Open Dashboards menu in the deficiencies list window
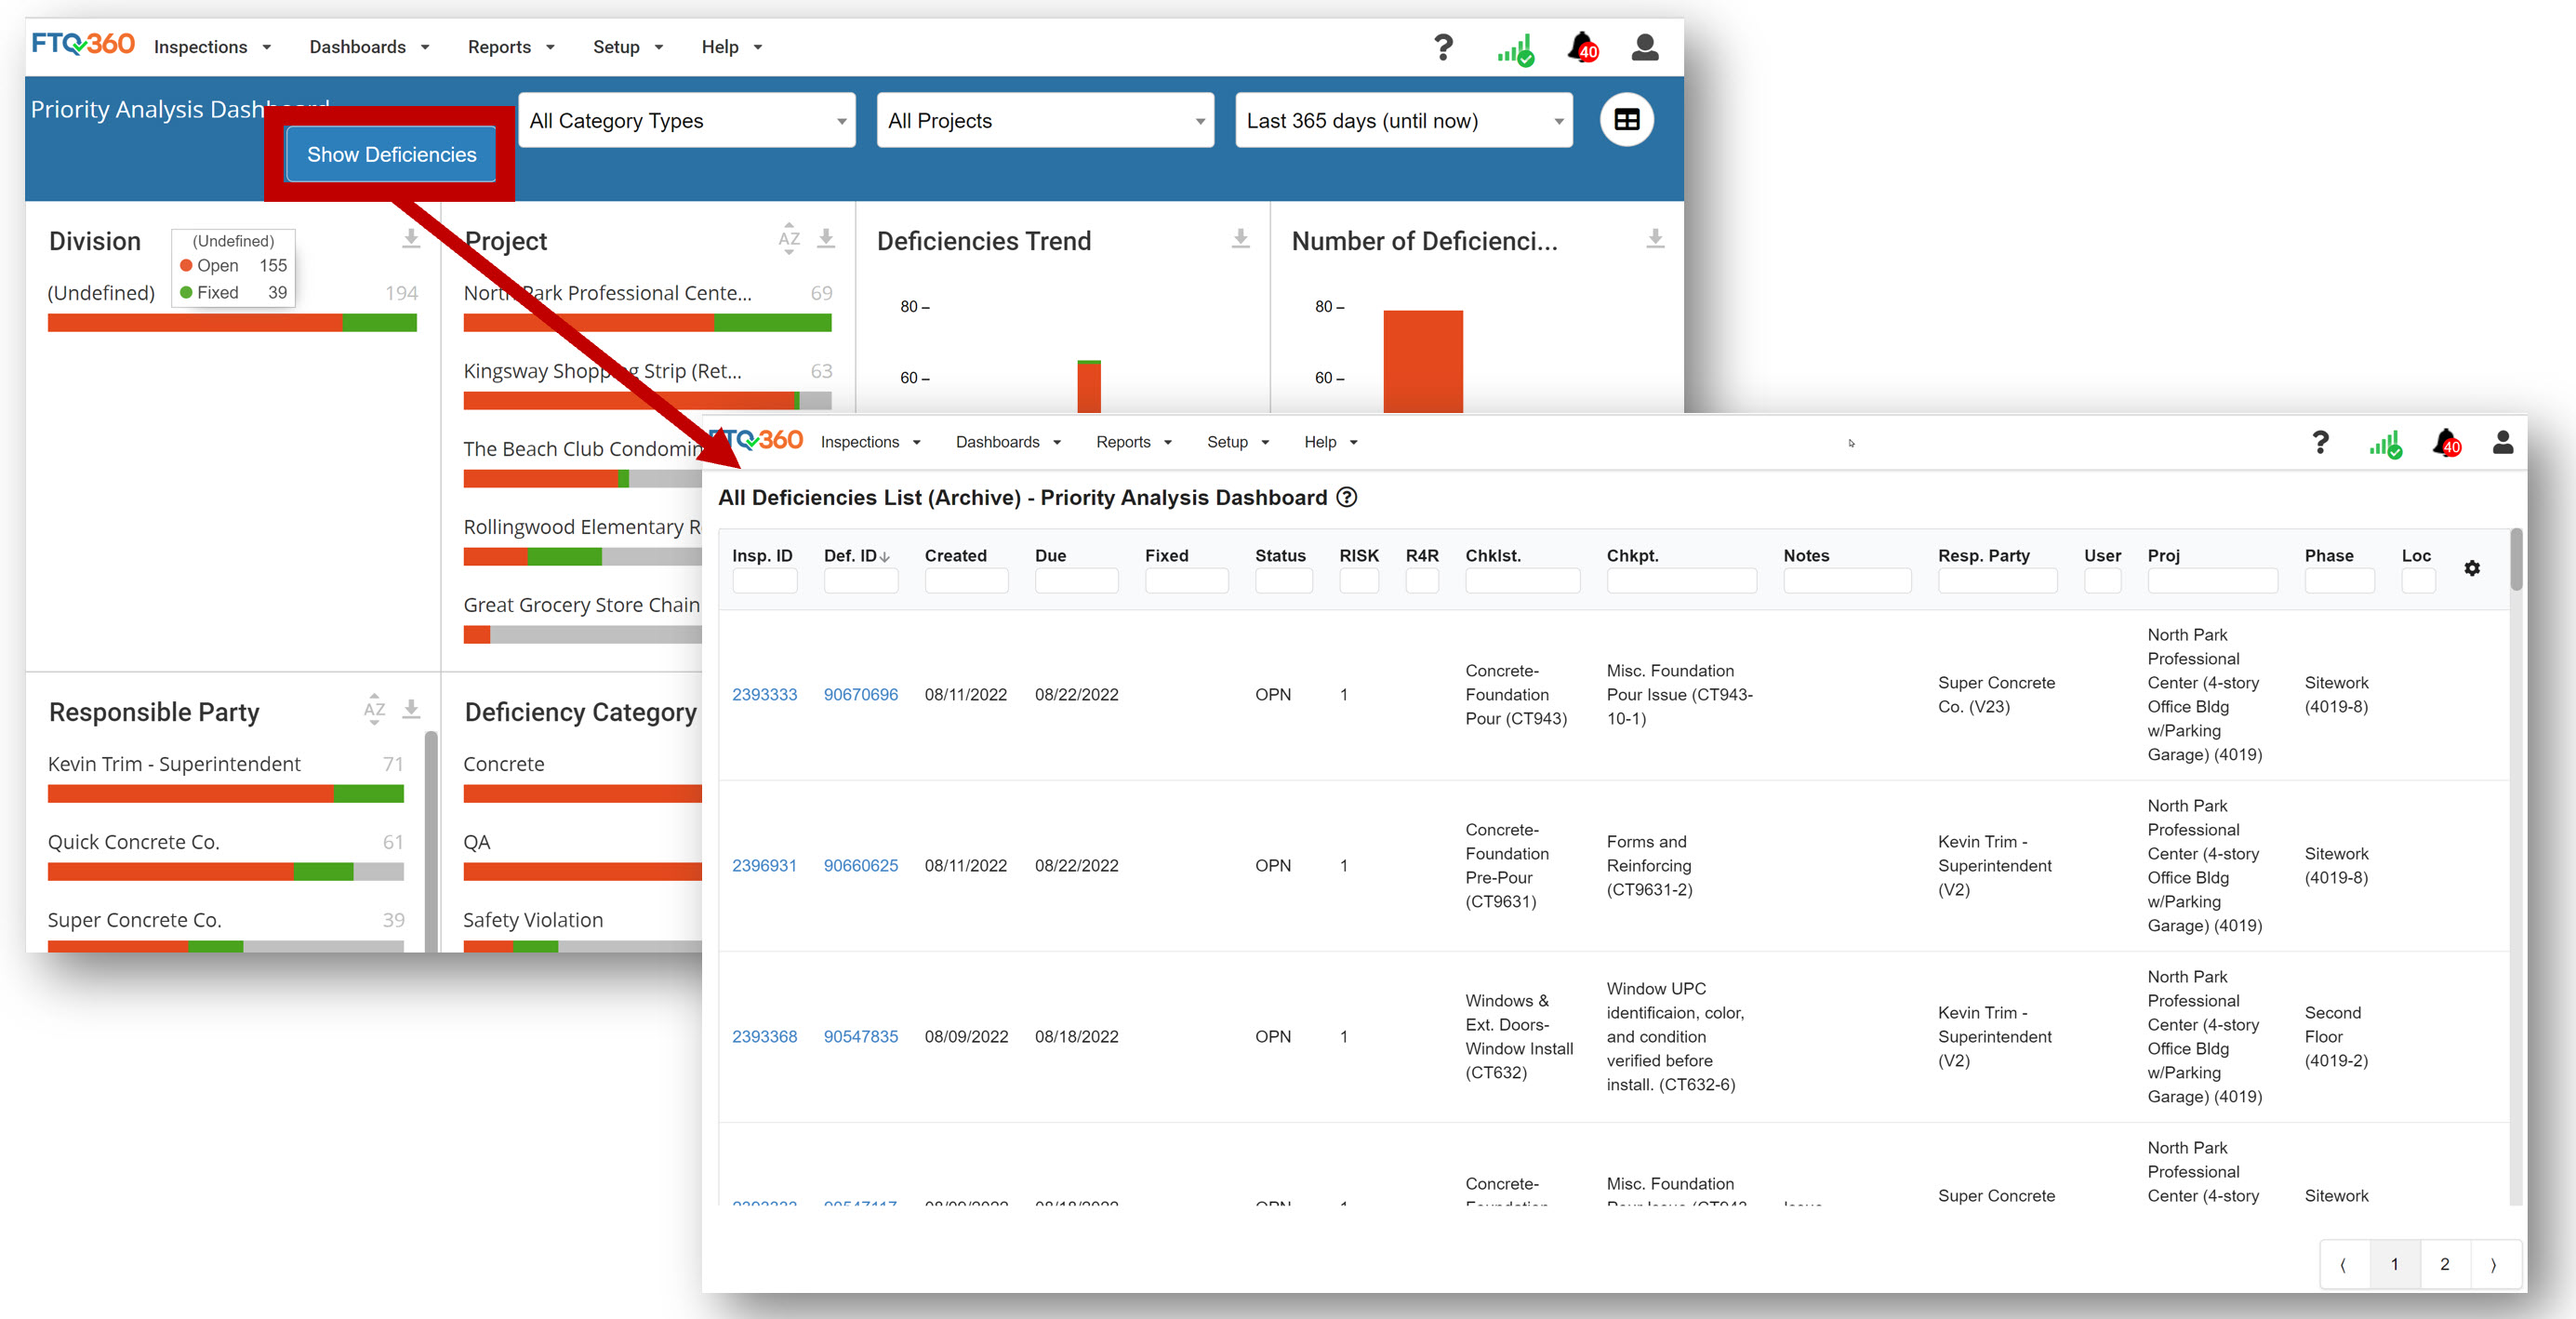2576x1319 pixels. pos(1008,442)
